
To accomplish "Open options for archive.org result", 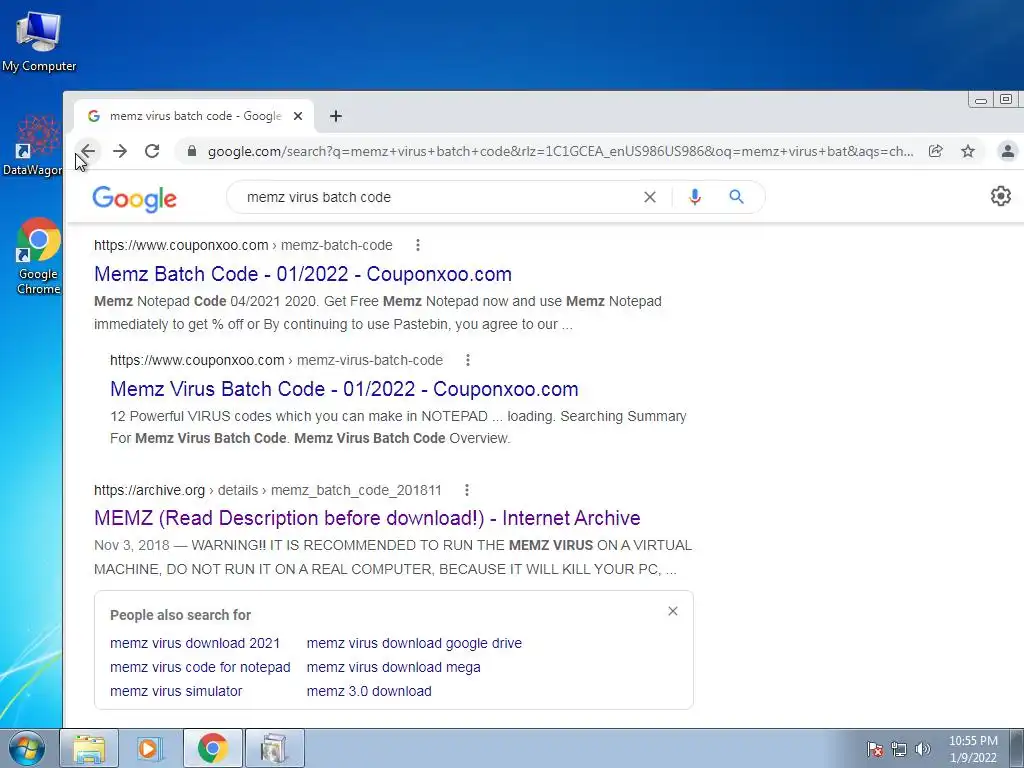I will [x=466, y=490].
